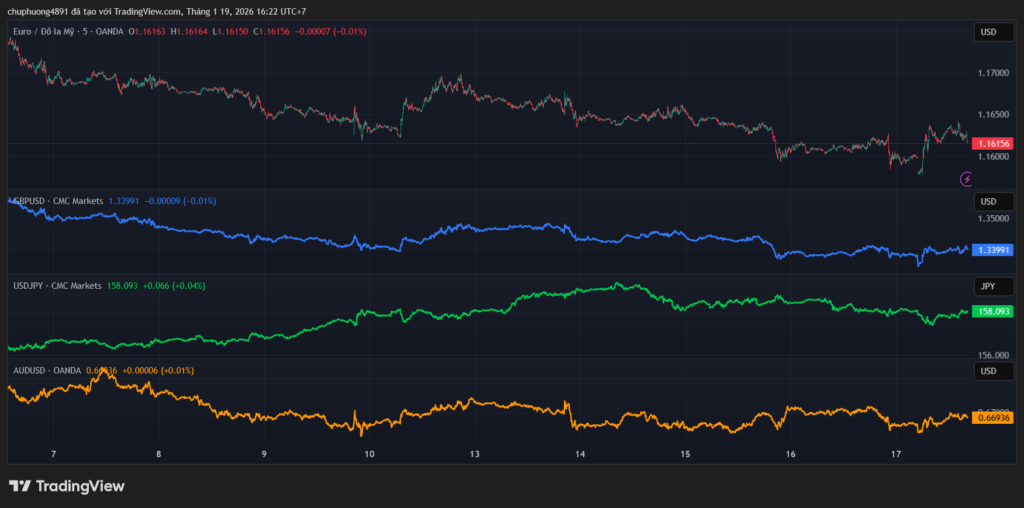The width and height of the screenshot is (1024, 508).
Task: Open the USD currency selector of the EUR/USD pane
Action: pyautogui.click(x=988, y=33)
